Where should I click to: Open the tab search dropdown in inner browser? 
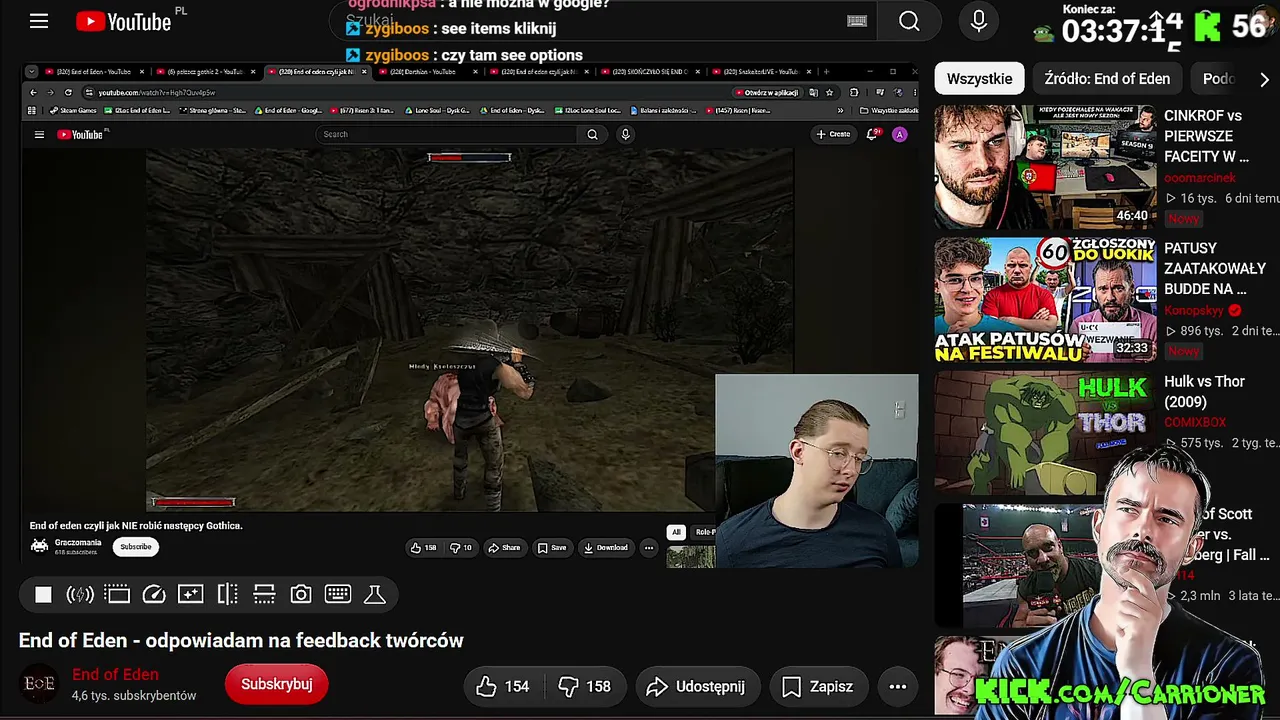[x=32, y=72]
